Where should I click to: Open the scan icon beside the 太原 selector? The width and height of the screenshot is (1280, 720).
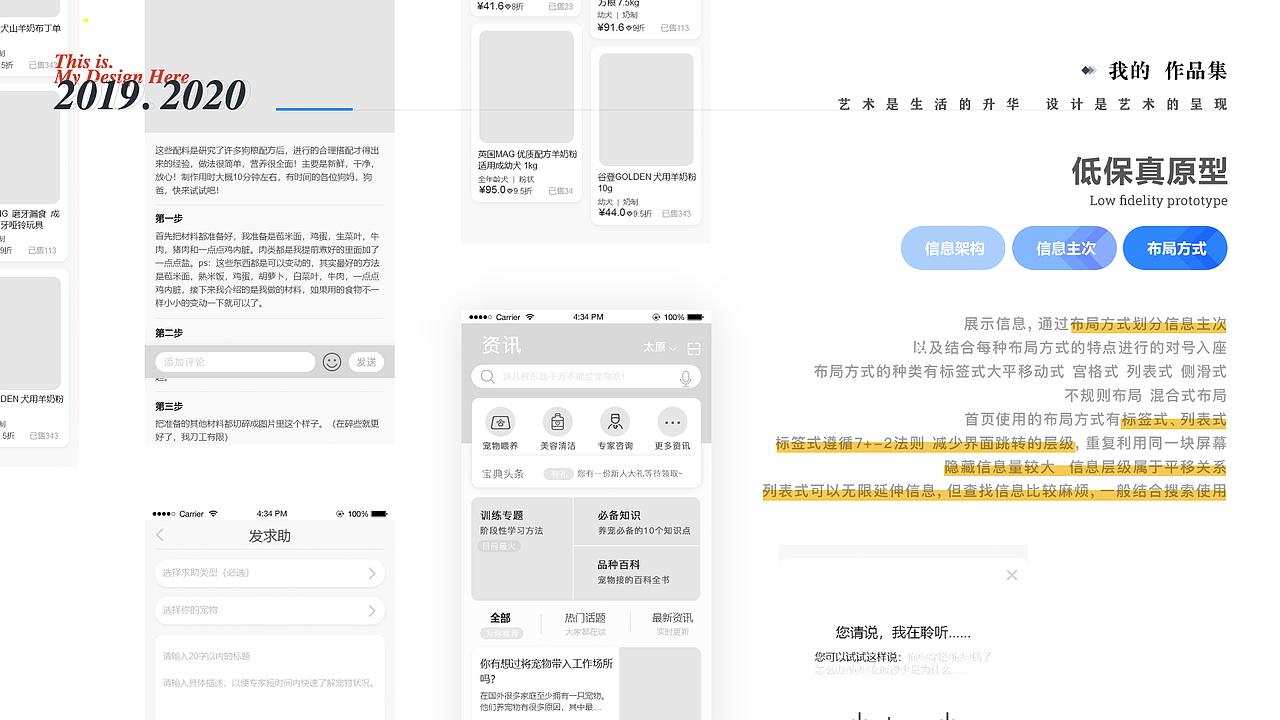coord(694,347)
